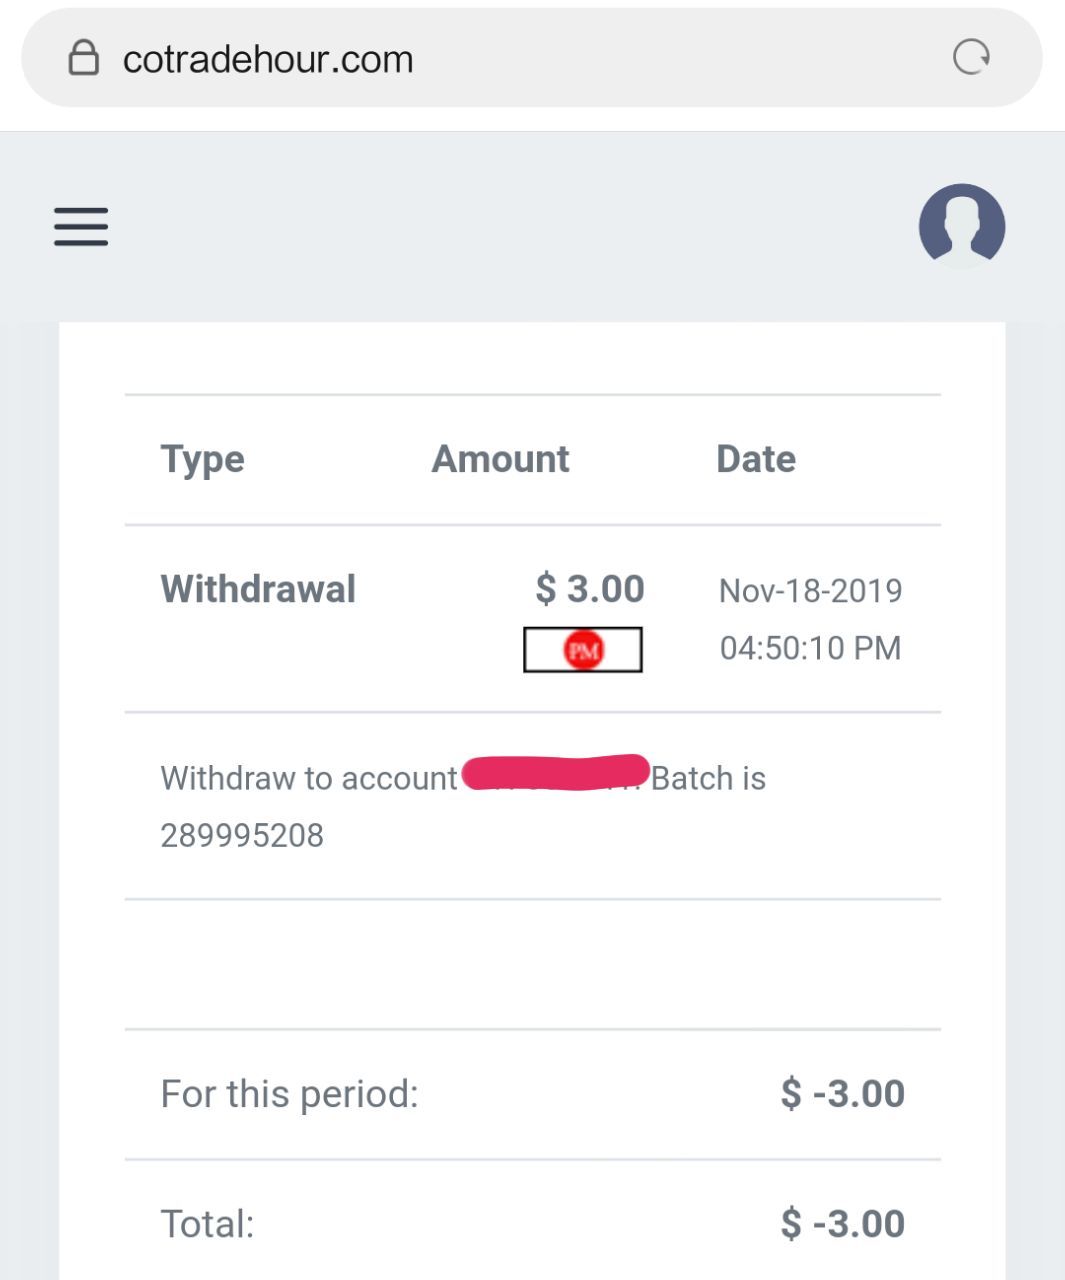Click the $ 3.00 withdrawal amount
Screen dimensions: 1065x1280
[590, 589]
